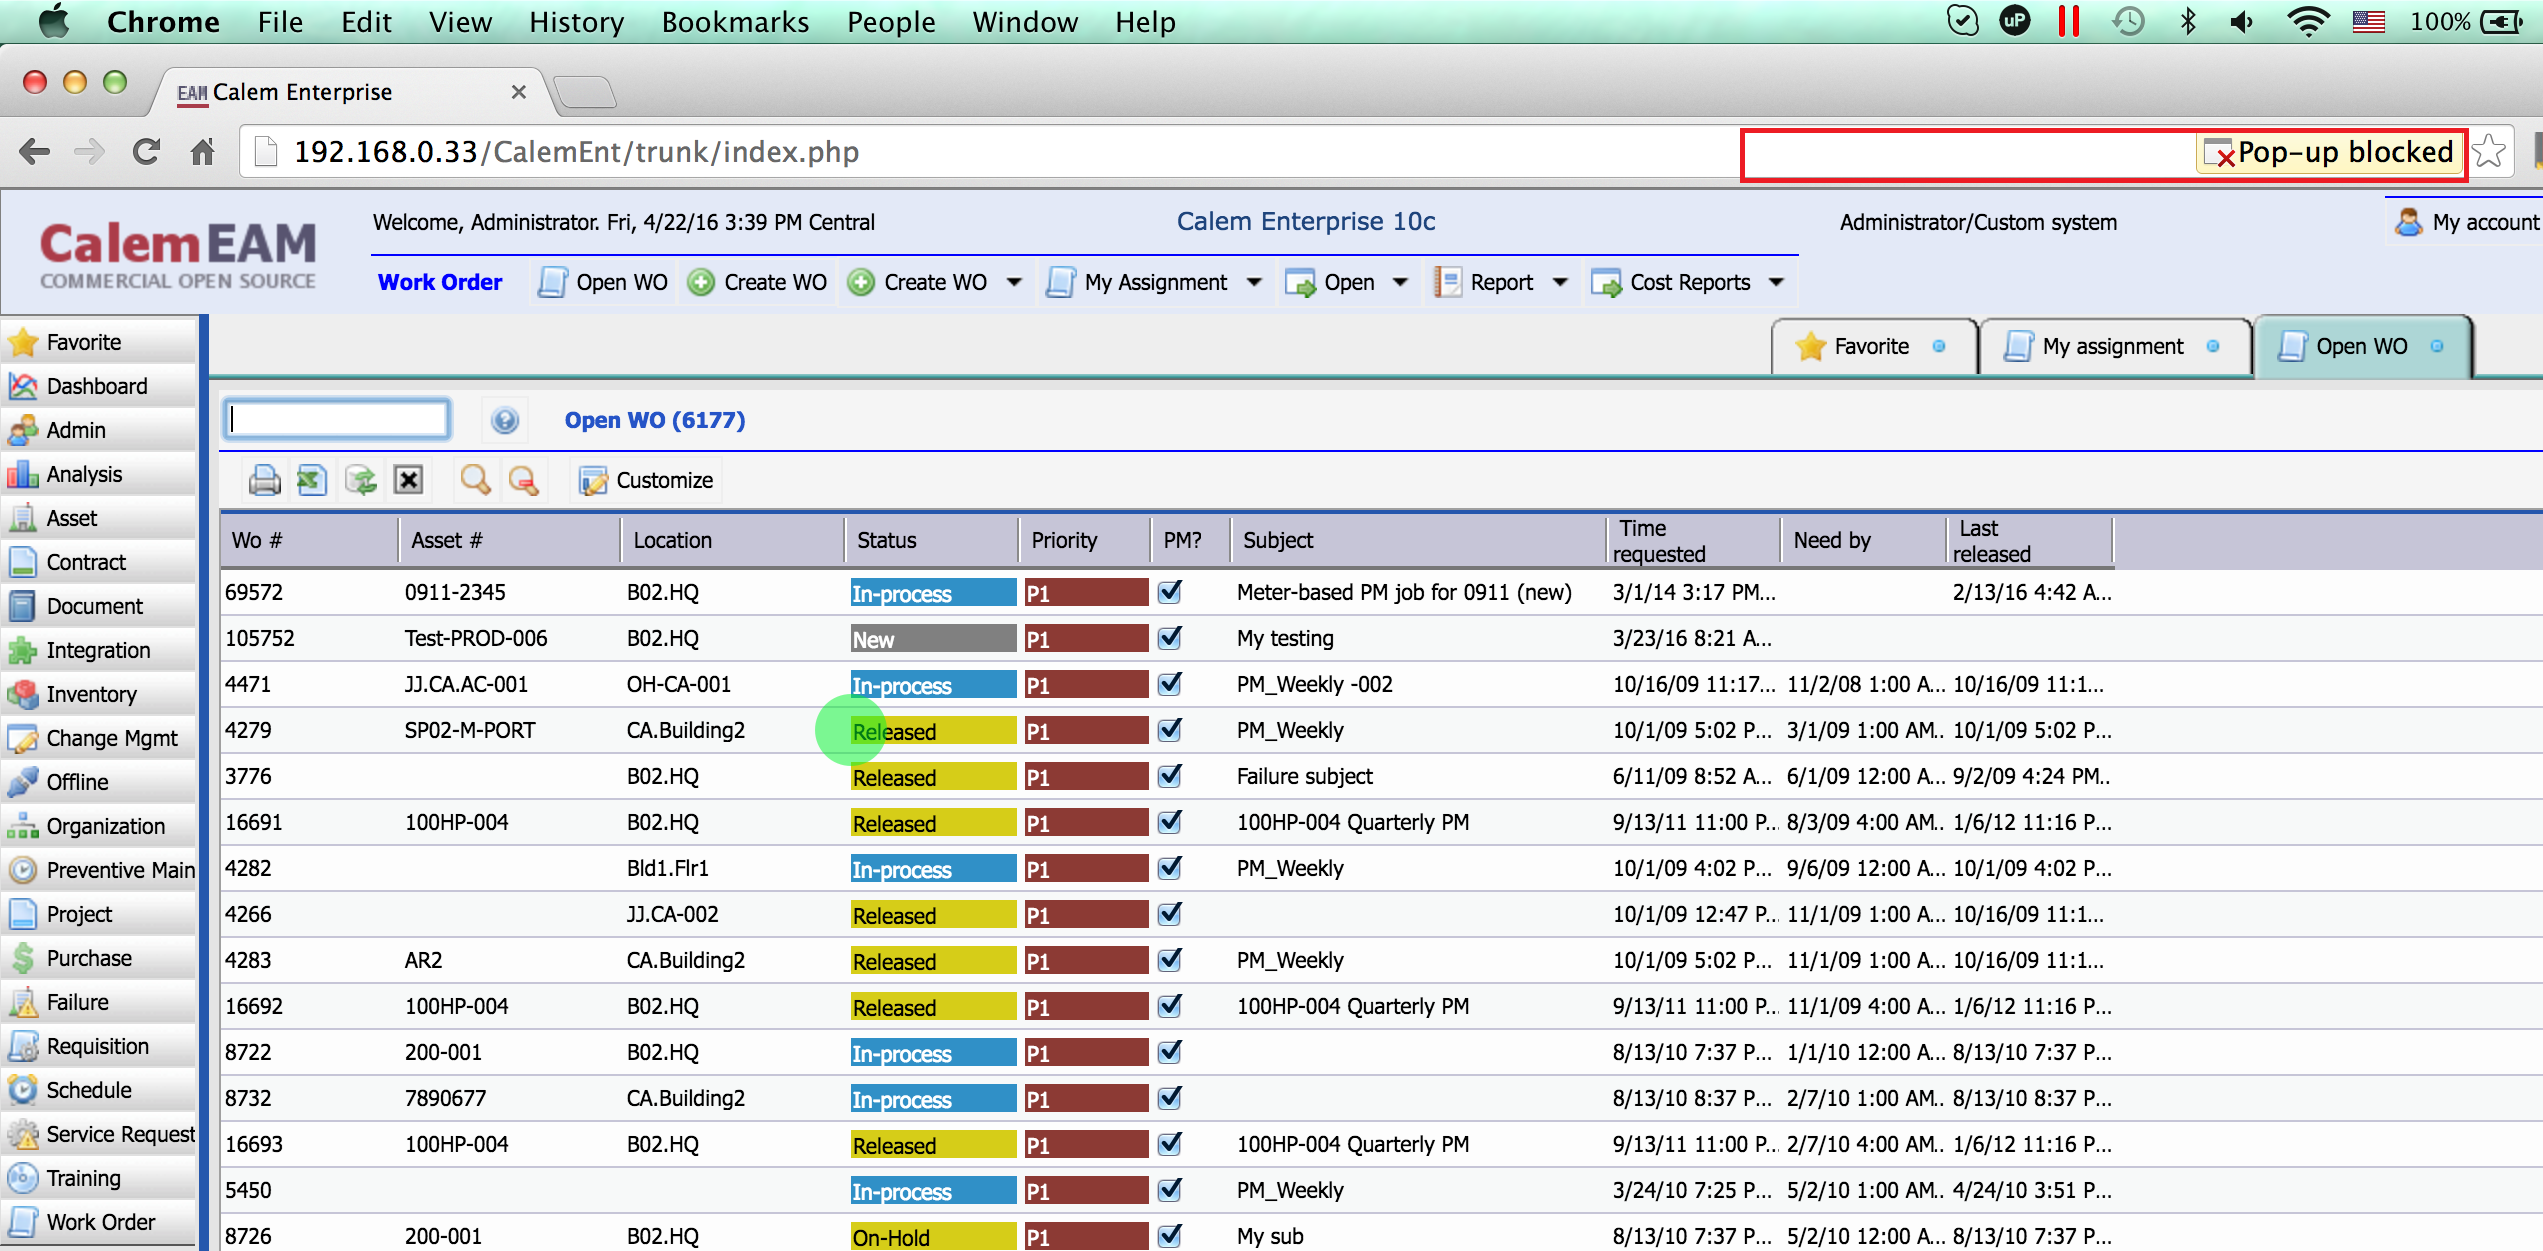Click the Work Order toolbar label

tap(440, 283)
